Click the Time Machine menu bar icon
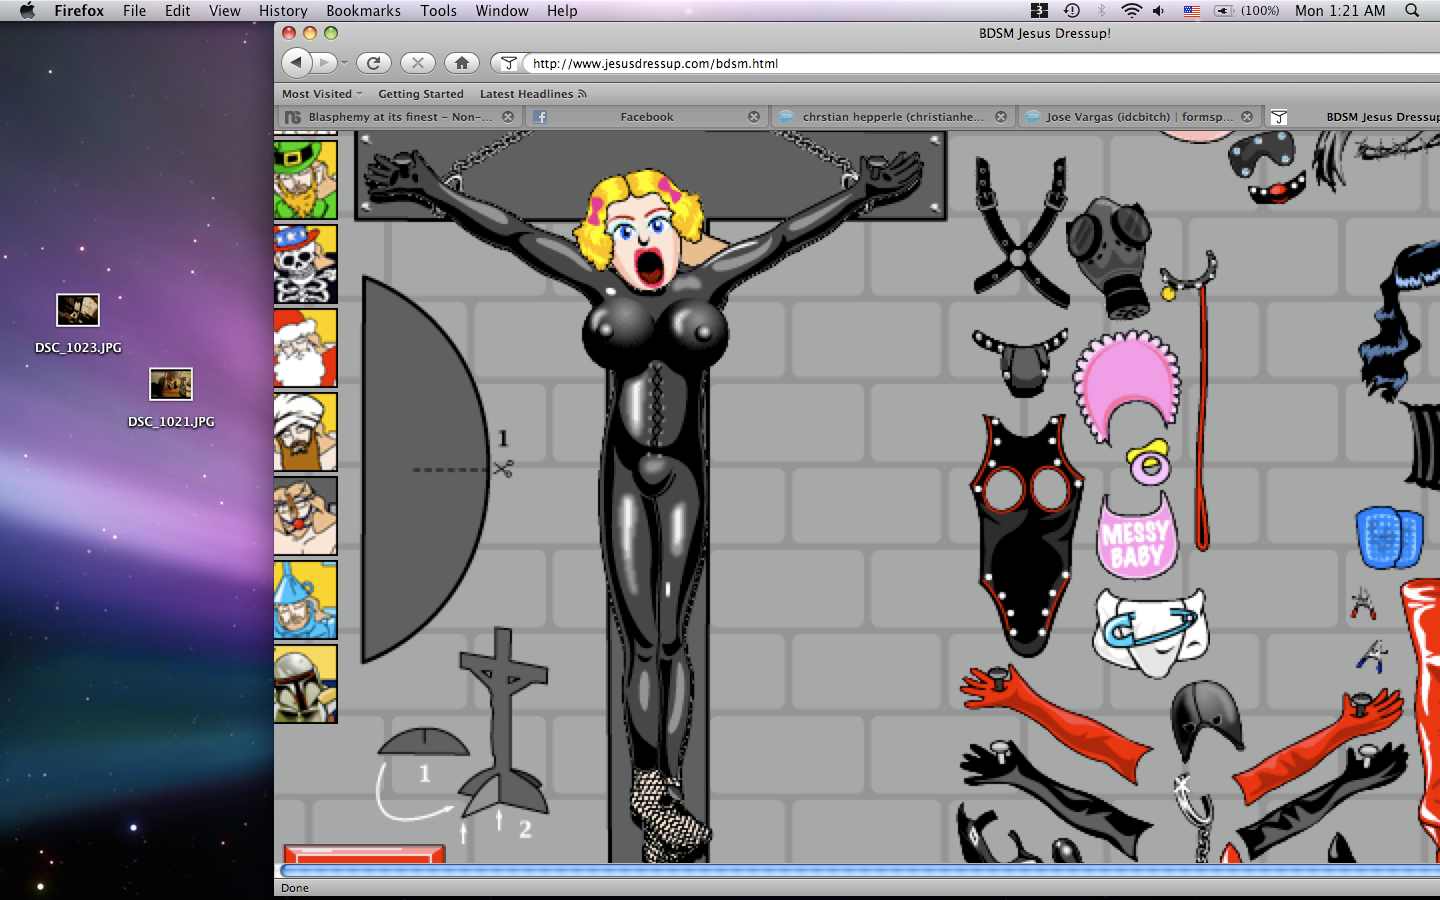Viewport: 1440px width, 900px height. (x=1071, y=10)
